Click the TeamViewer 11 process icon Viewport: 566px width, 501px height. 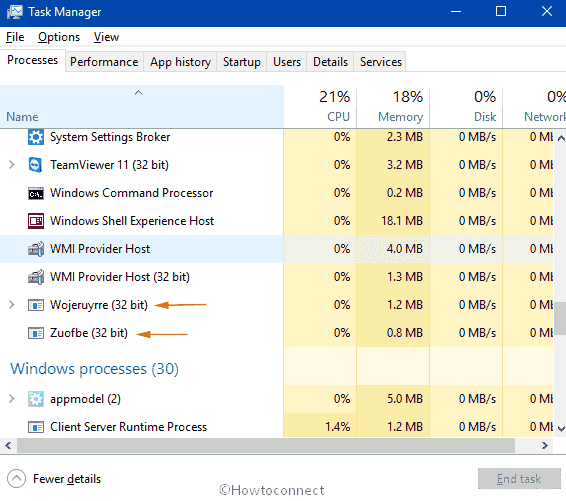36,165
